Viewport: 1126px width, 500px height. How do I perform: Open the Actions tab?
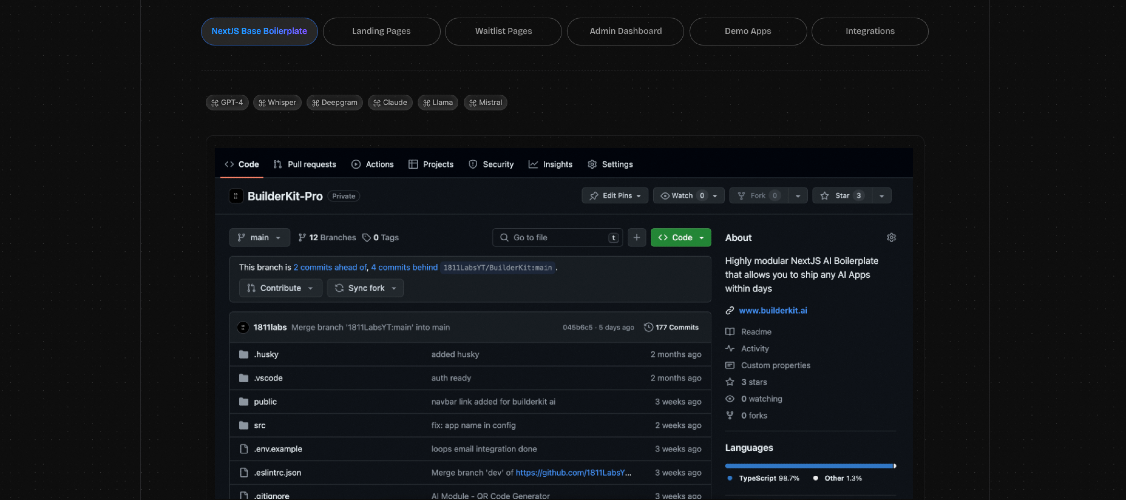372,165
